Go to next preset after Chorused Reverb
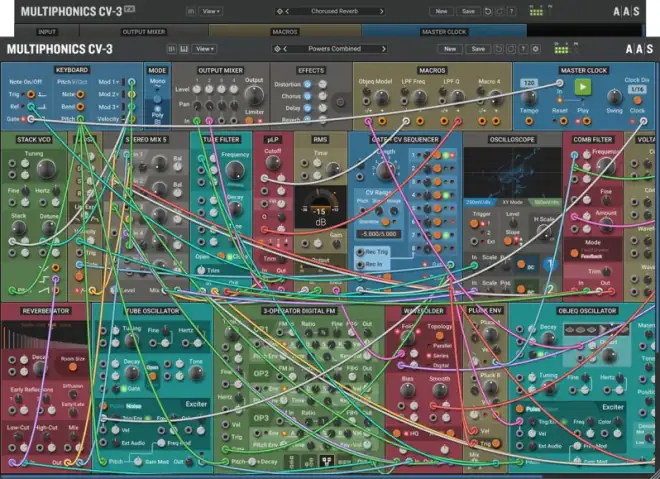Viewport: 660px width, 479px height. [x=381, y=11]
